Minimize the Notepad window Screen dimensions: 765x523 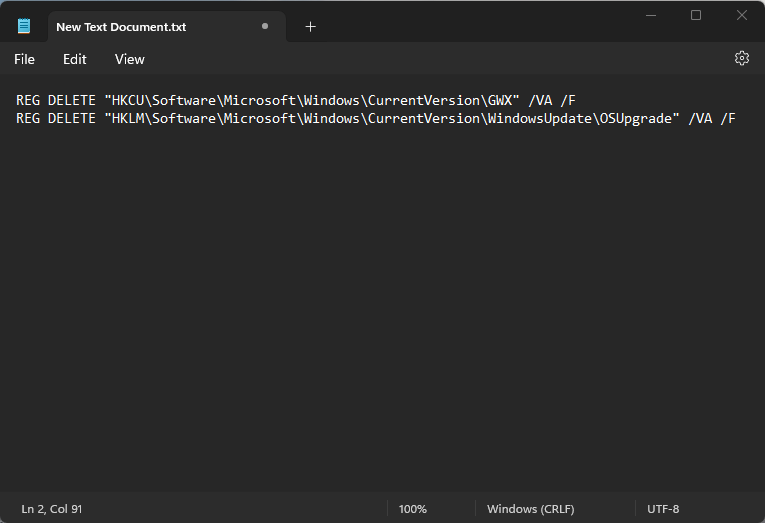tap(650, 15)
